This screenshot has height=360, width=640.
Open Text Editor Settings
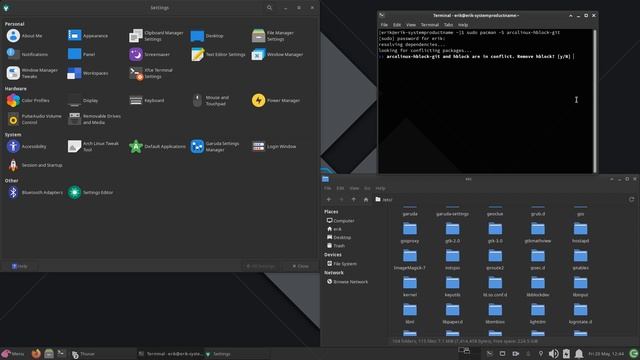218,54
